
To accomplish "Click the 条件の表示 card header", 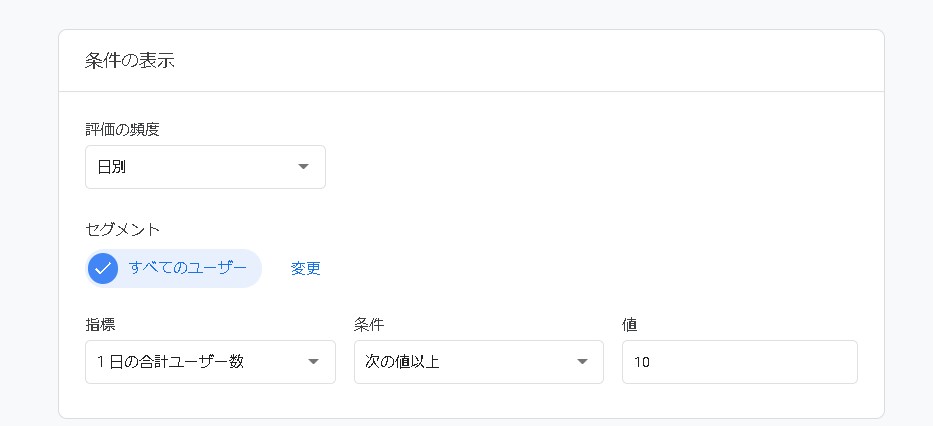I will point(130,60).
